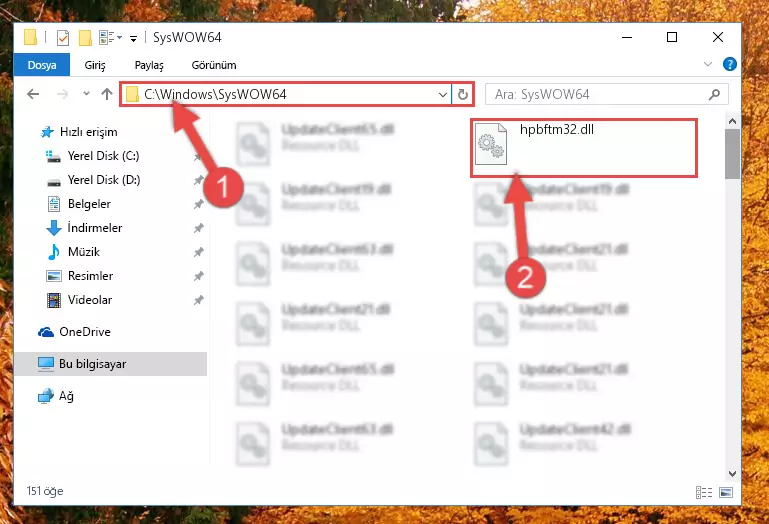Open the Dosya file menu tab
Image resolution: width=769 pixels, height=524 pixels.
[x=42, y=65]
